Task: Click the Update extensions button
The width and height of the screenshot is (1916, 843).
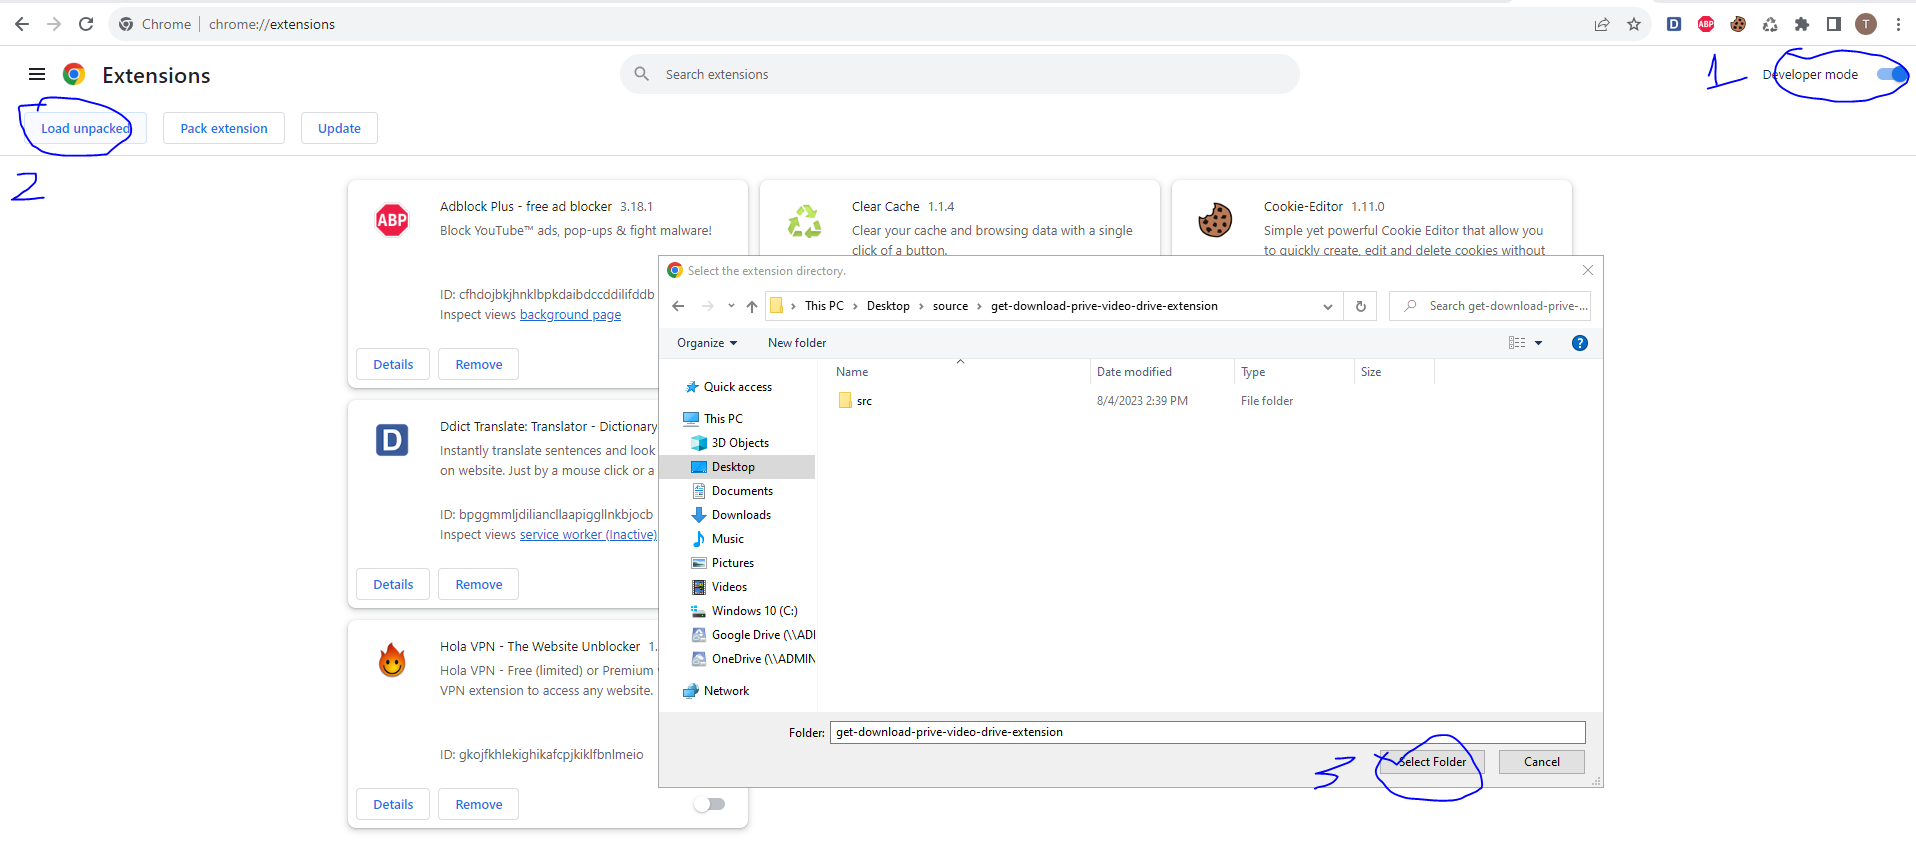Action: (339, 128)
